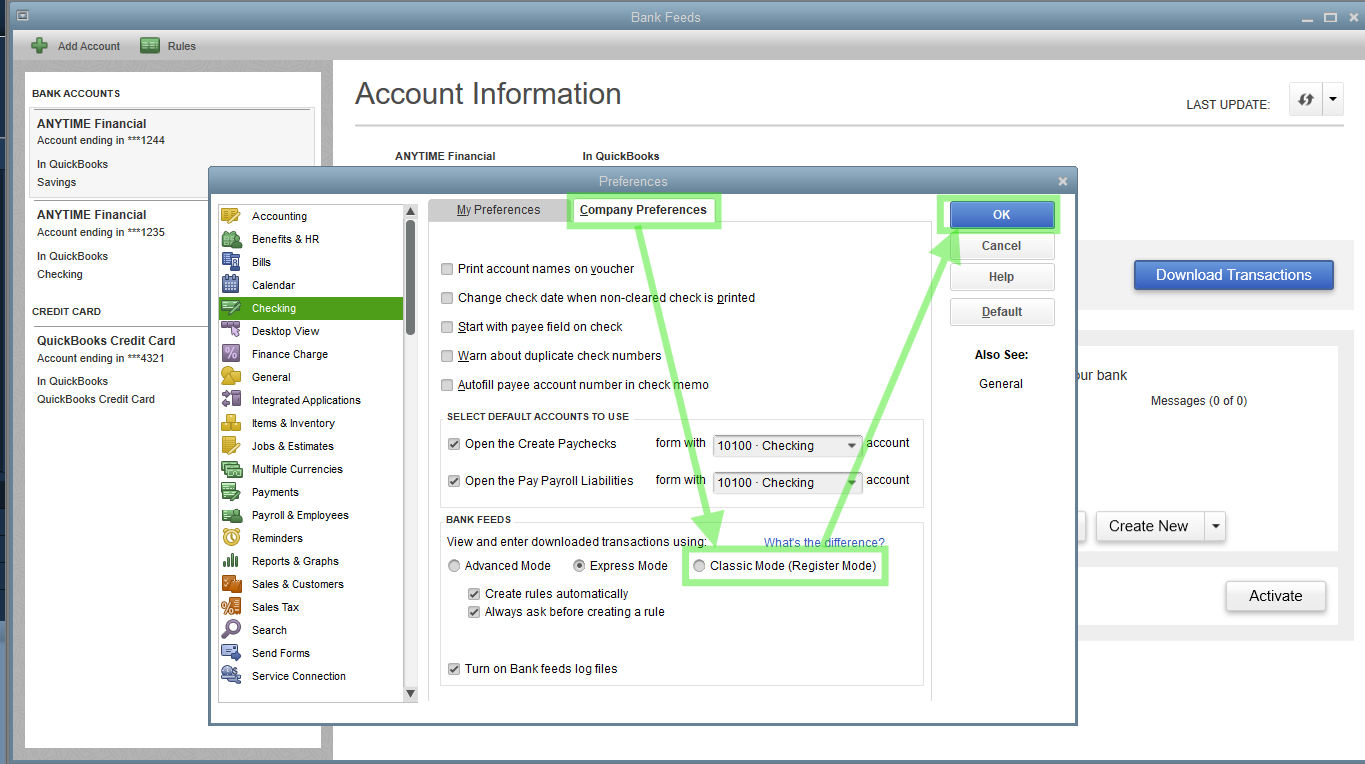Select the Advanced Mode radio button
1365x764 pixels.
tap(455, 566)
